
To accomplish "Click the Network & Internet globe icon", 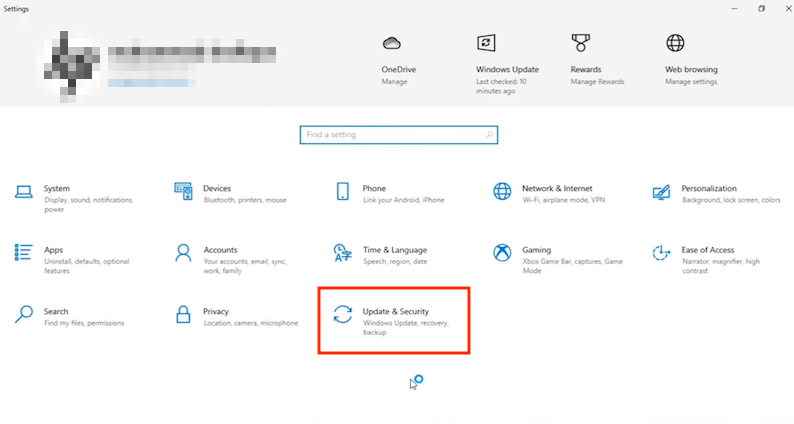I will (502, 191).
